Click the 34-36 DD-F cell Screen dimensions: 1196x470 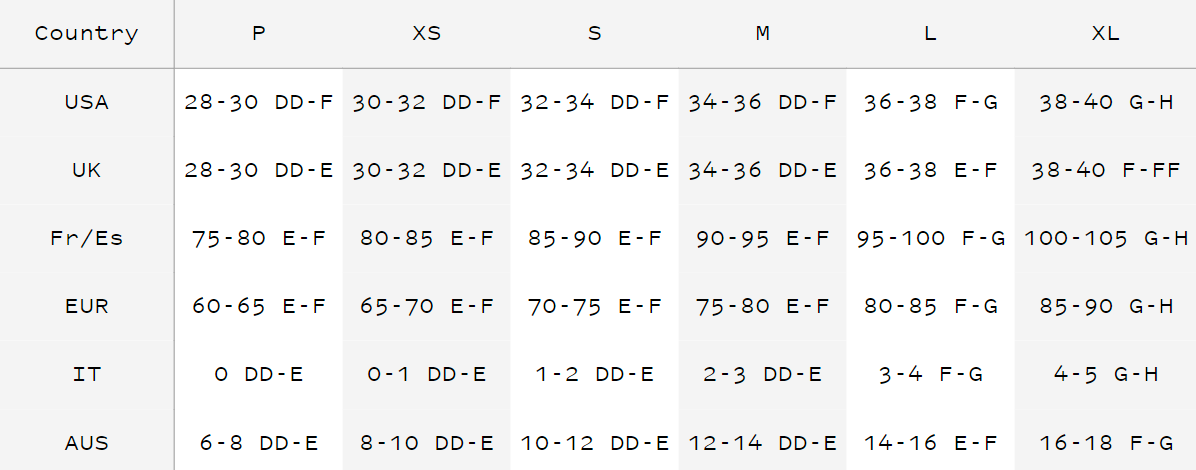762,102
